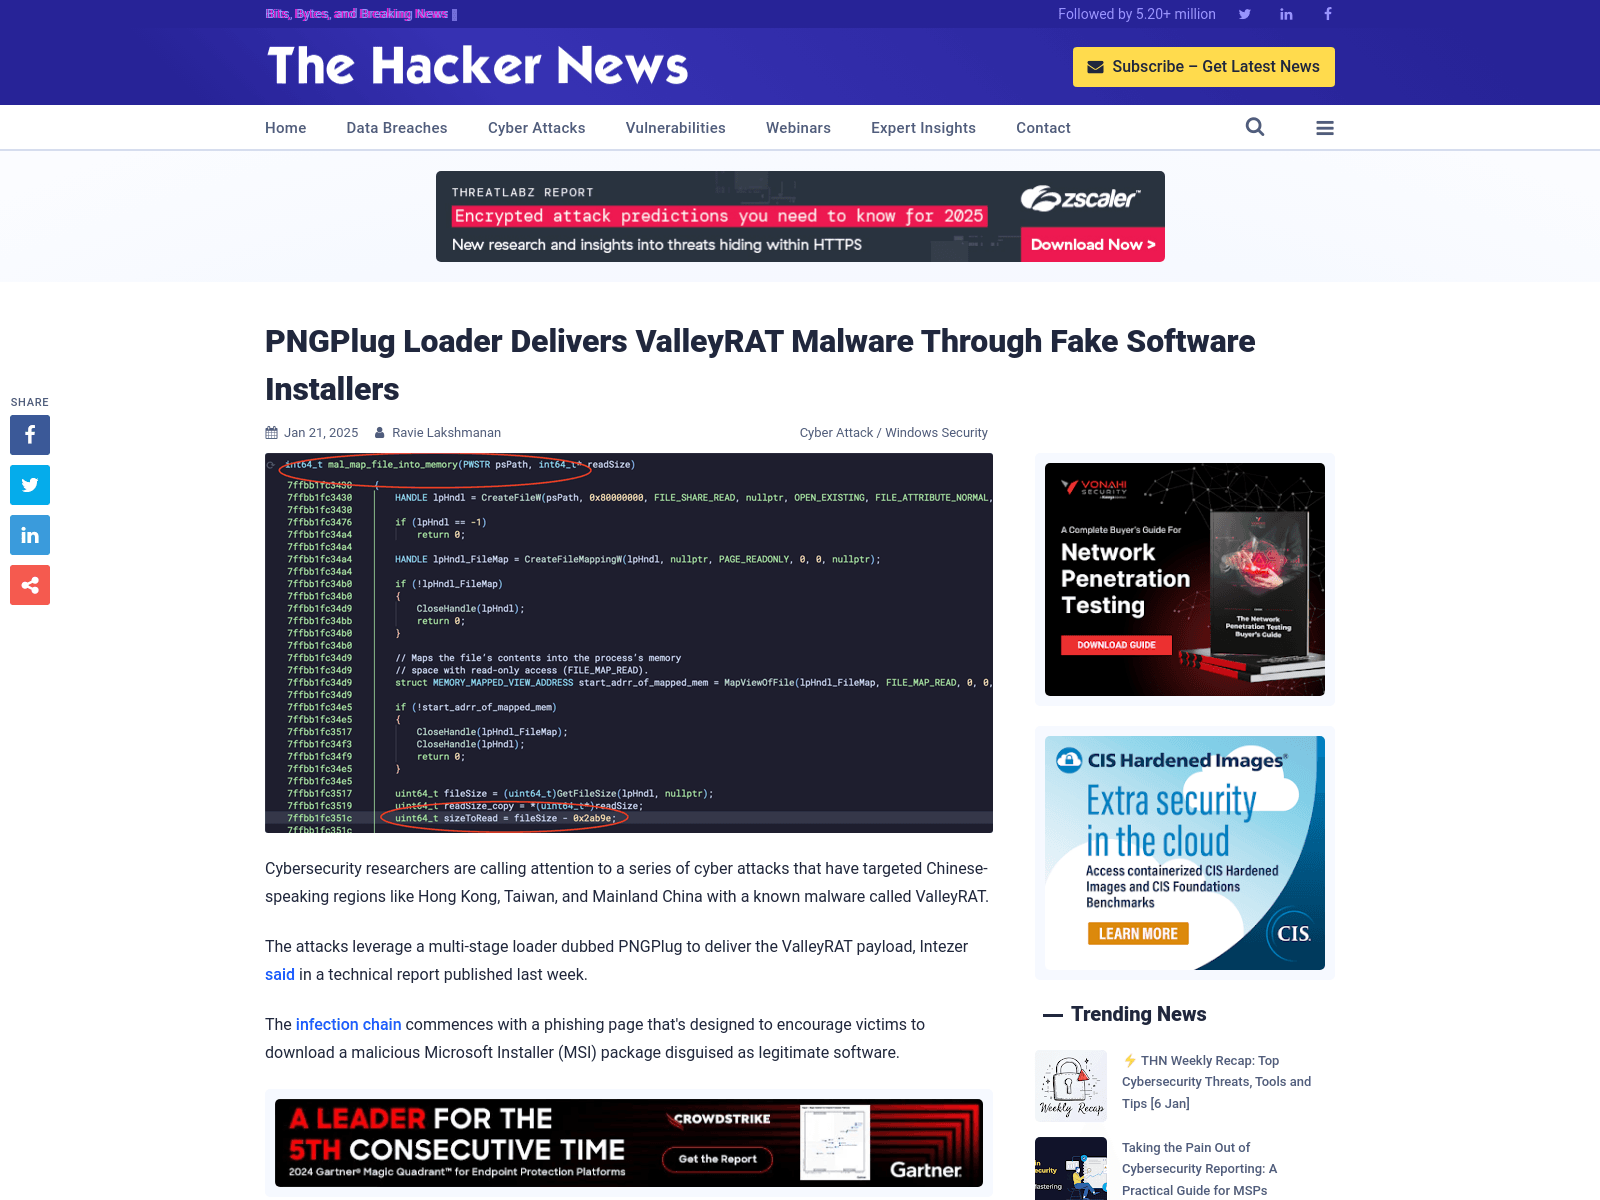Image resolution: width=1600 pixels, height=1200 pixels.
Task: Click LEARN MORE on CIS Hardened Images ad
Action: click(1138, 934)
